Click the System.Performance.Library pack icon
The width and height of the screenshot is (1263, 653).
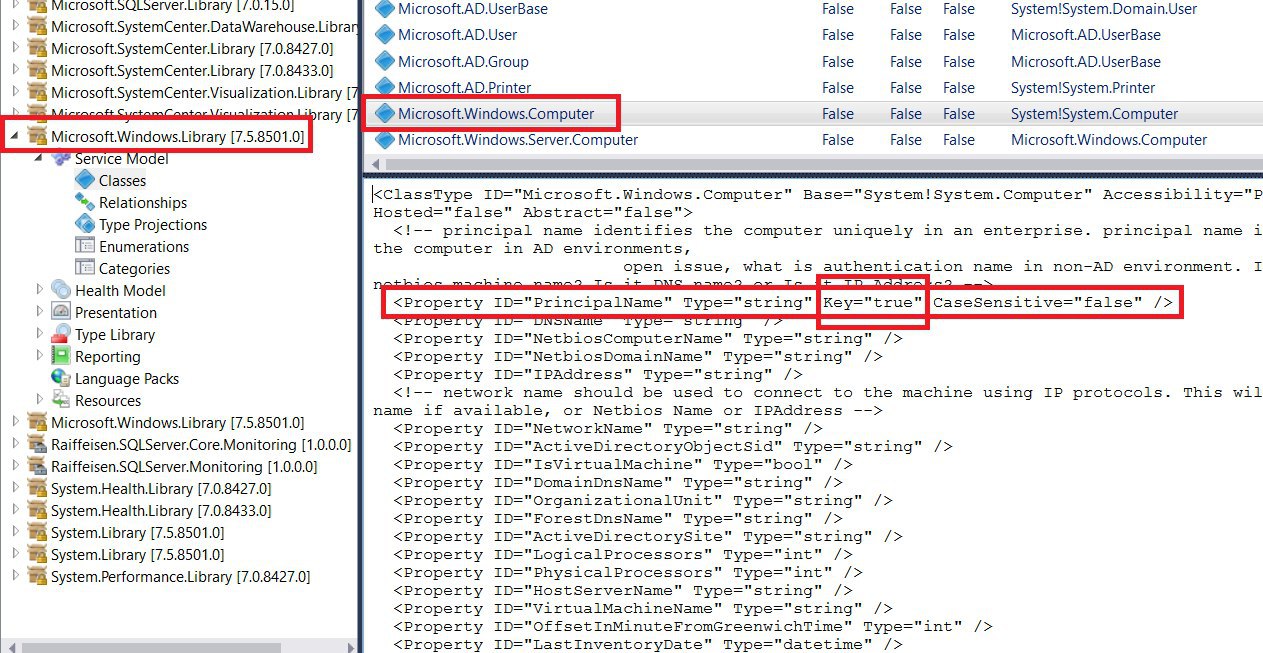pos(37,576)
